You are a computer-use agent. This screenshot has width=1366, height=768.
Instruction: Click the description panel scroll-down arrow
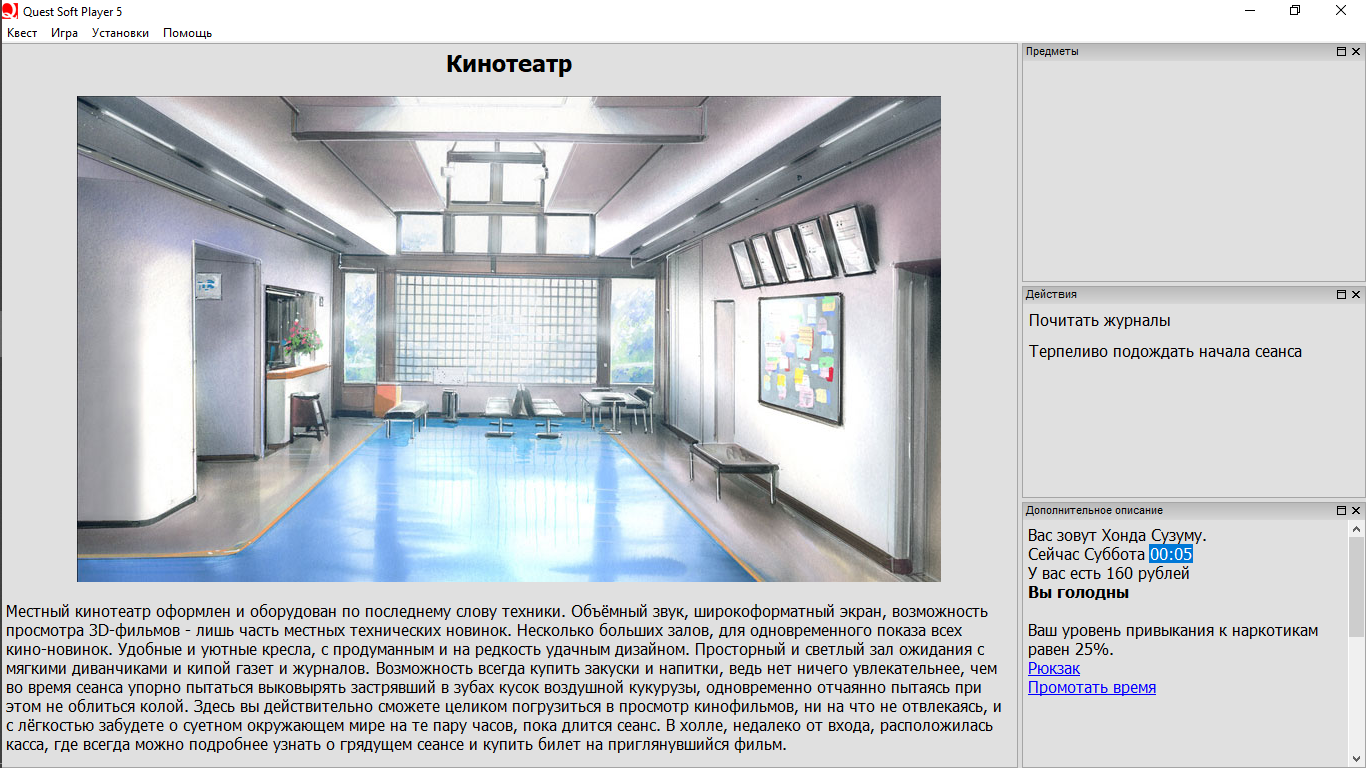pos(1356,757)
